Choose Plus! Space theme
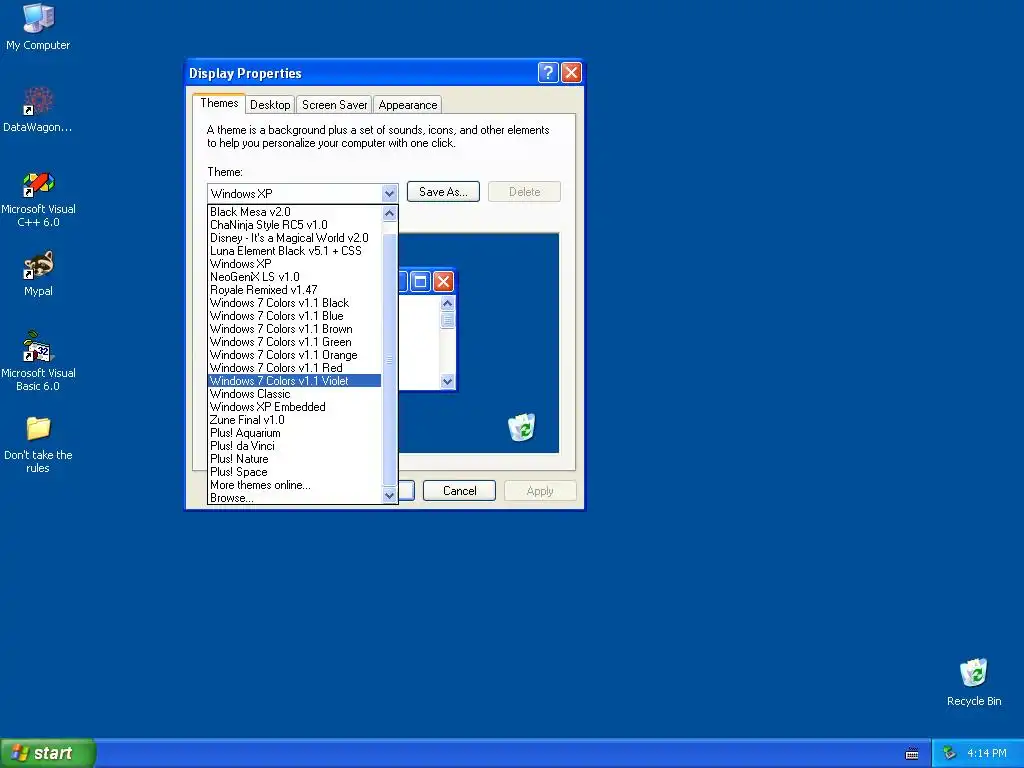Image resolution: width=1024 pixels, height=768 pixels. coord(295,472)
